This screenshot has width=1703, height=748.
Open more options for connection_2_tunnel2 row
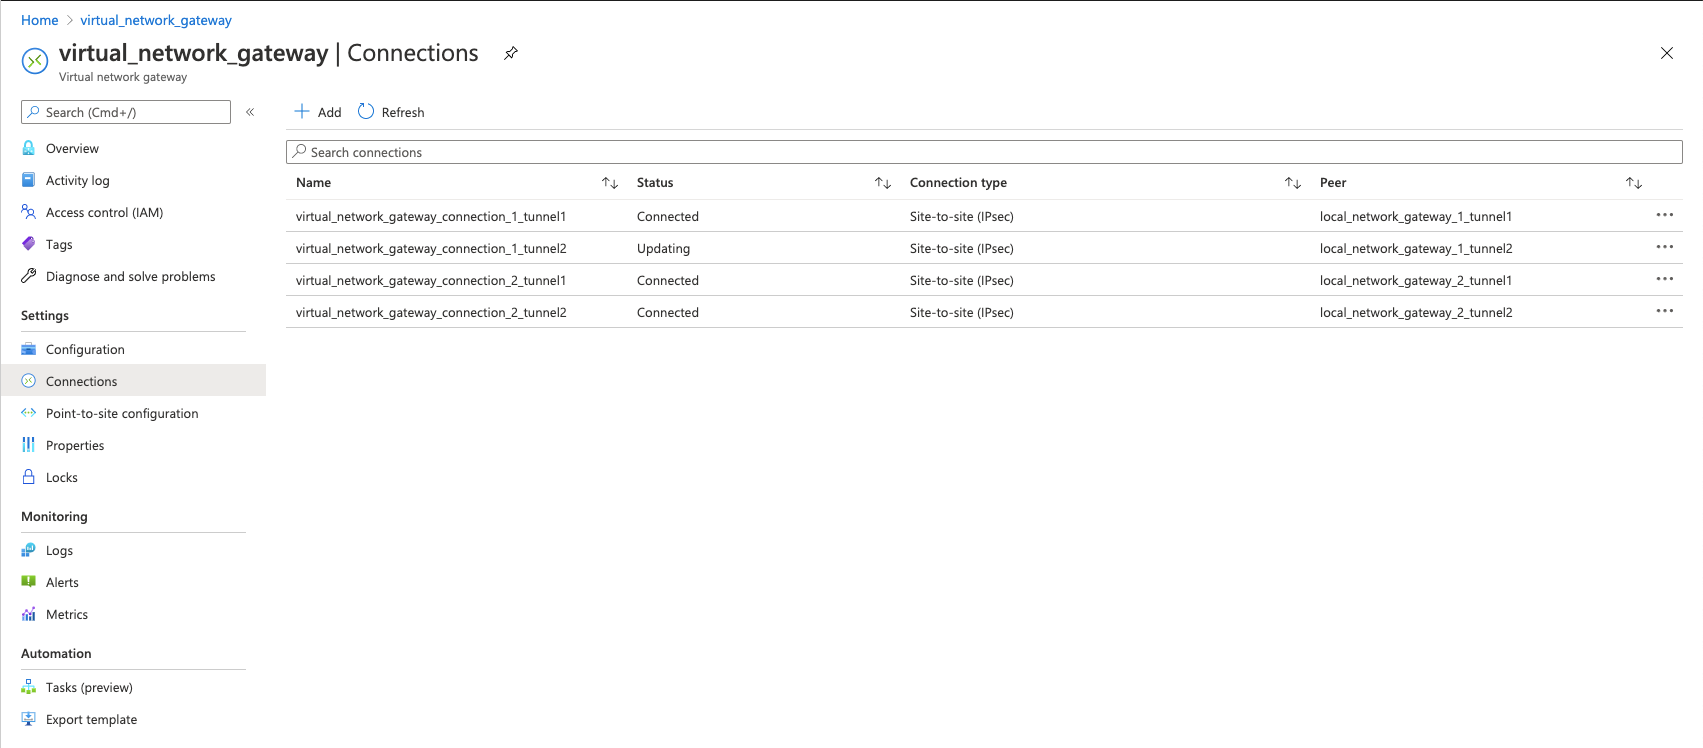tap(1664, 311)
